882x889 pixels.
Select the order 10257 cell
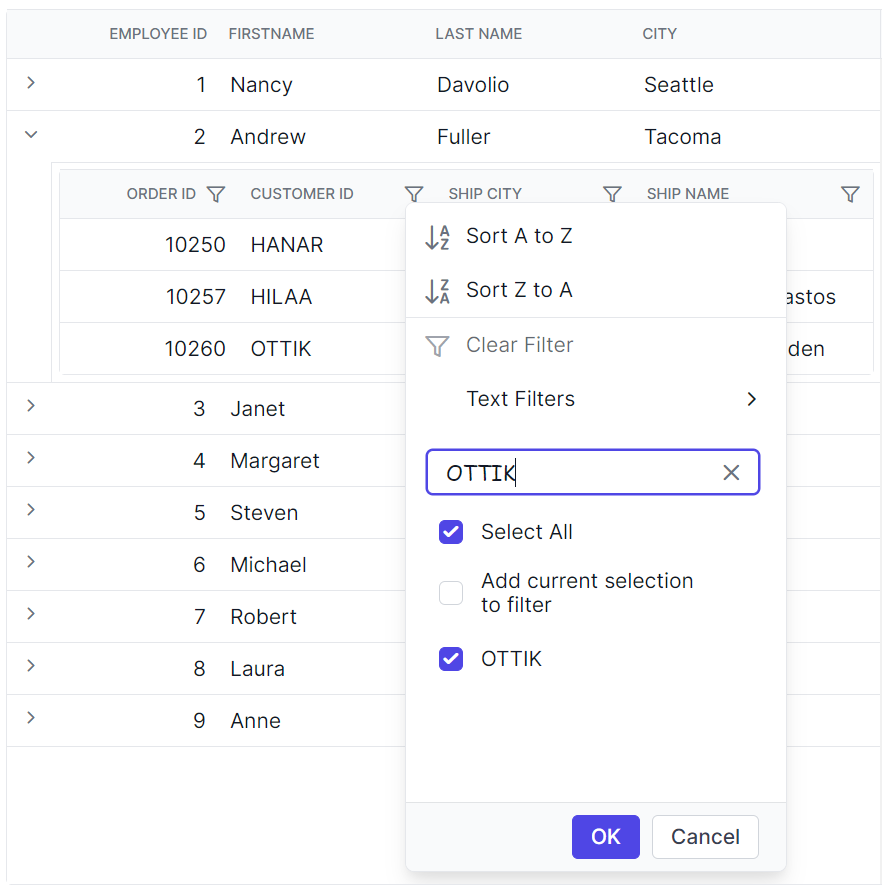tap(196, 297)
